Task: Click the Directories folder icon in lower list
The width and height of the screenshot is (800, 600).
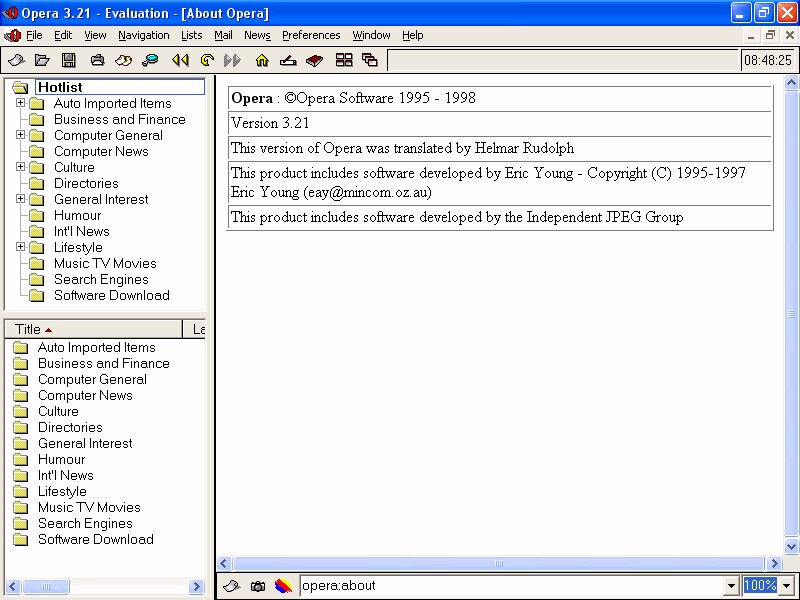Action: tap(20, 428)
